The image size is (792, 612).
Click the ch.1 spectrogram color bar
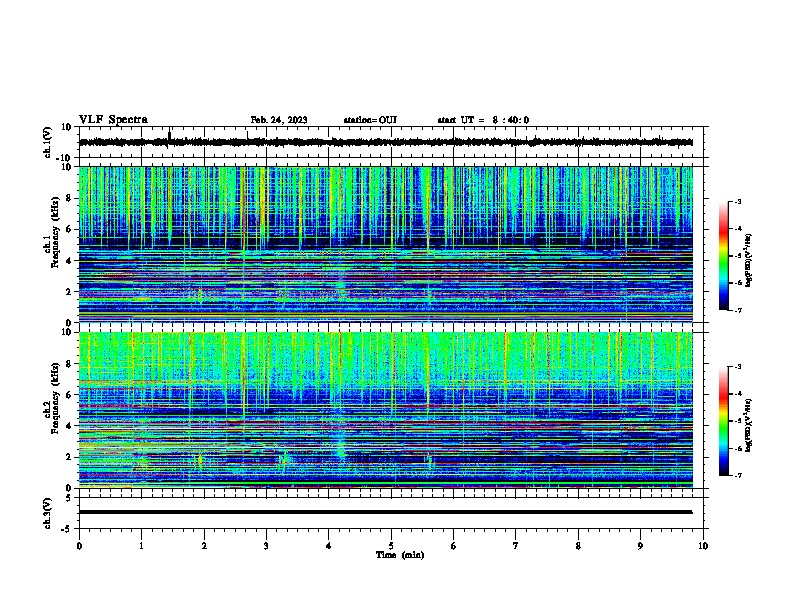point(724,256)
